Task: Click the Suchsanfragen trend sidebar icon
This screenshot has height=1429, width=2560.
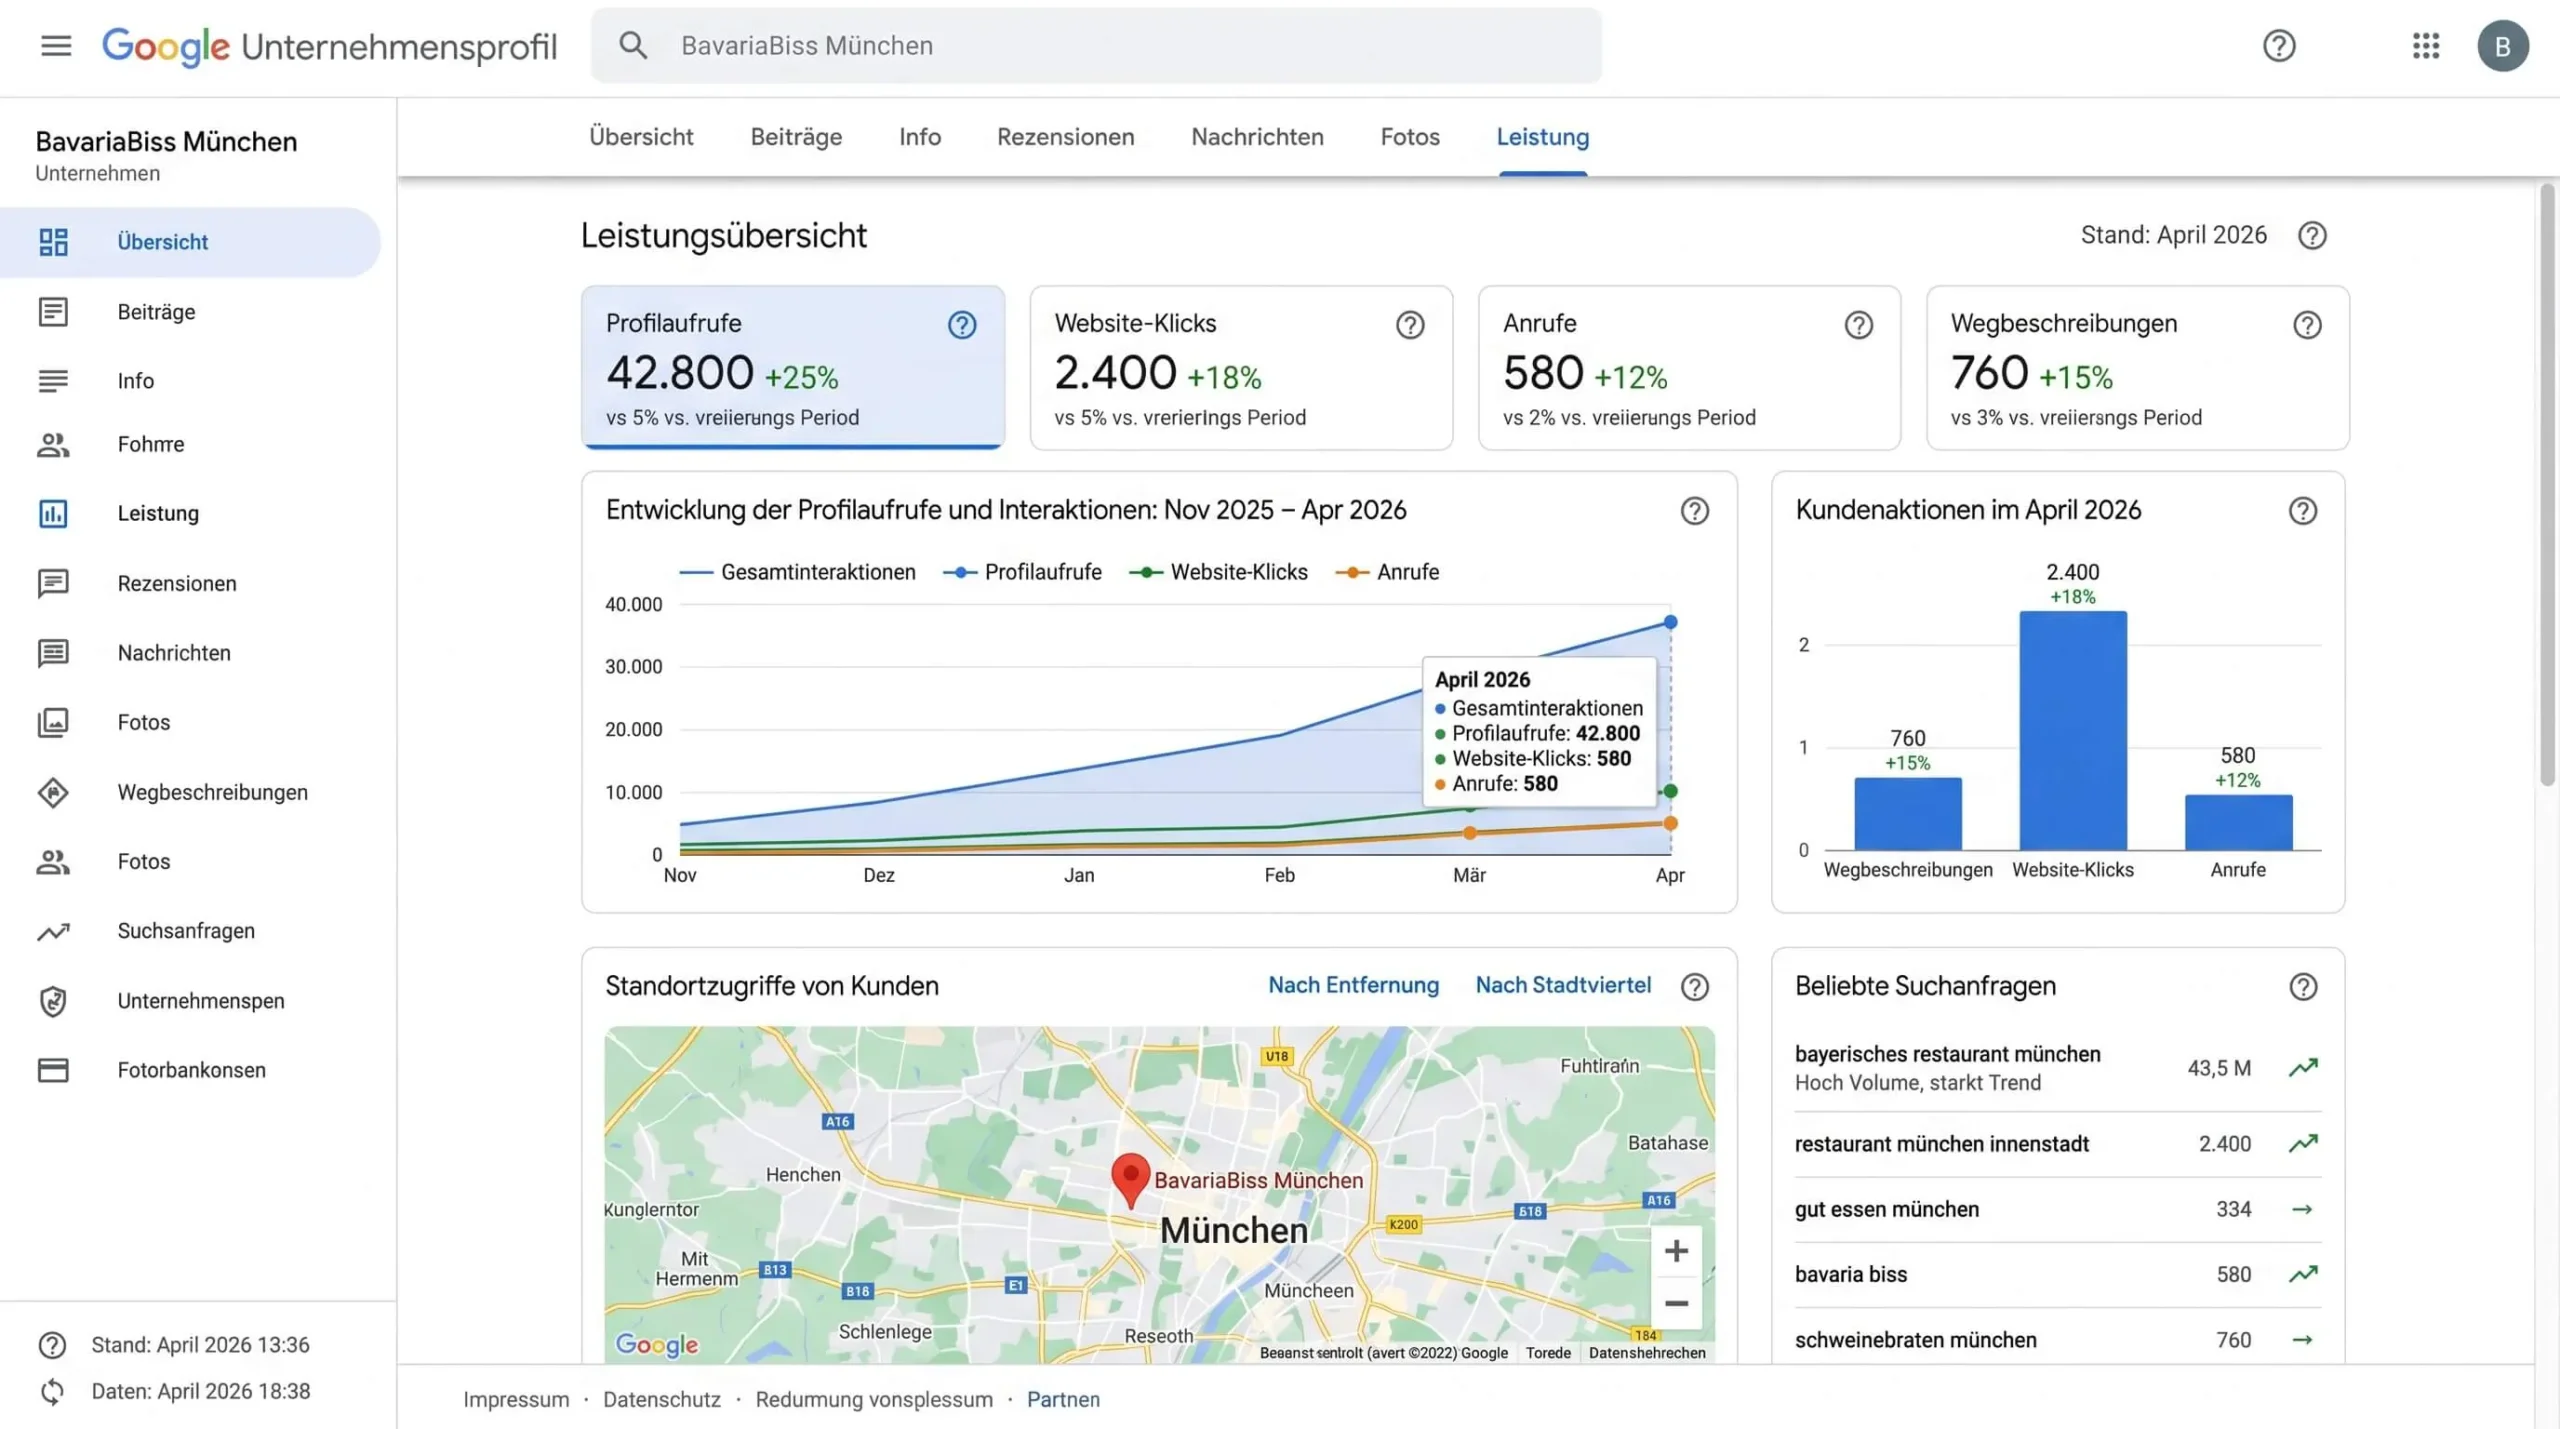Action: (x=53, y=931)
